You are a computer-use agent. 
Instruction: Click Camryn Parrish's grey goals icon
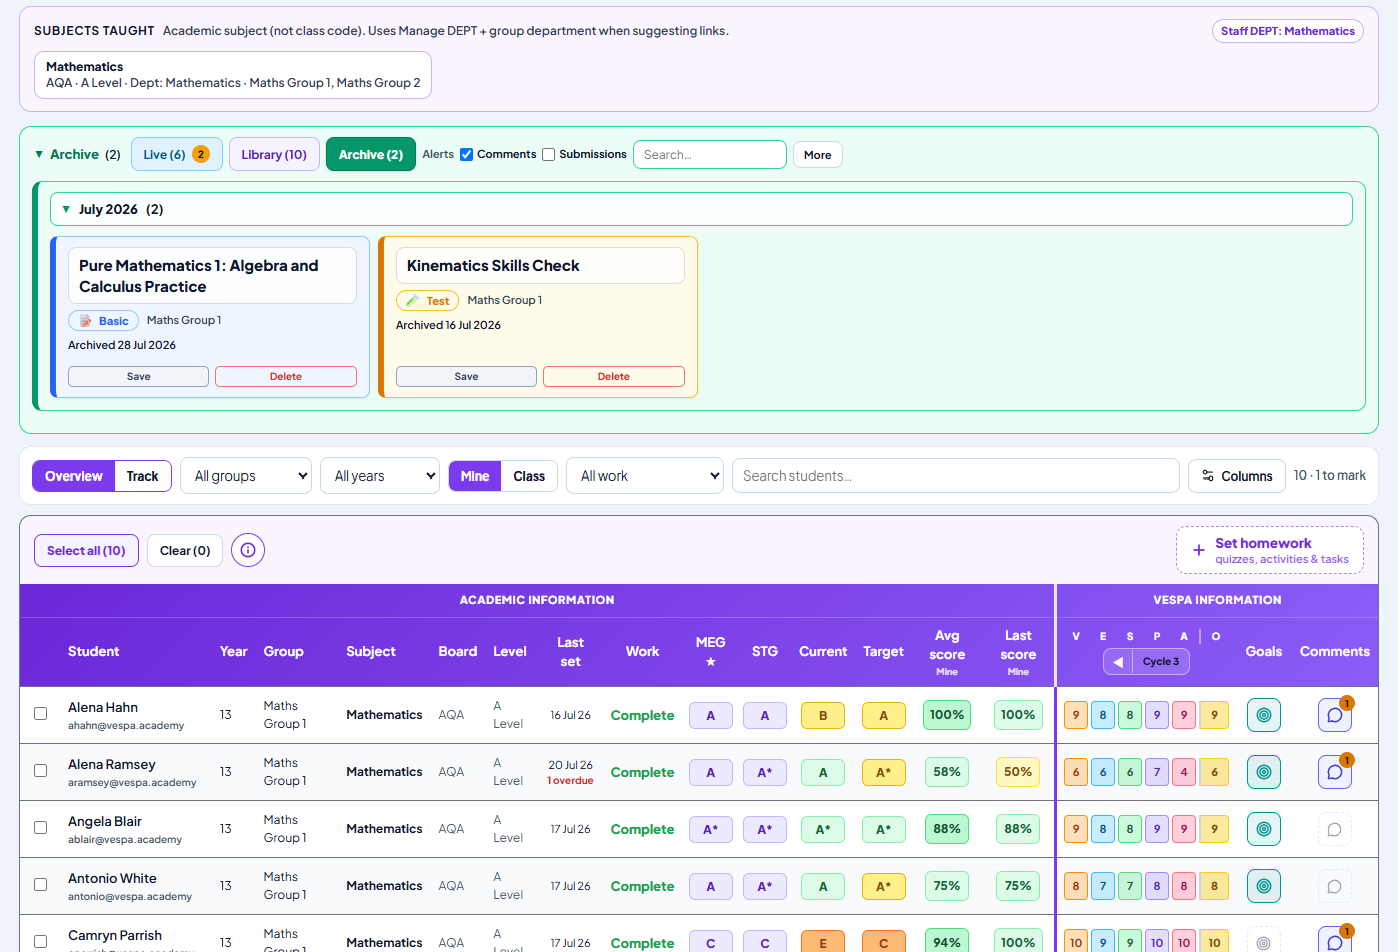(1264, 943)
